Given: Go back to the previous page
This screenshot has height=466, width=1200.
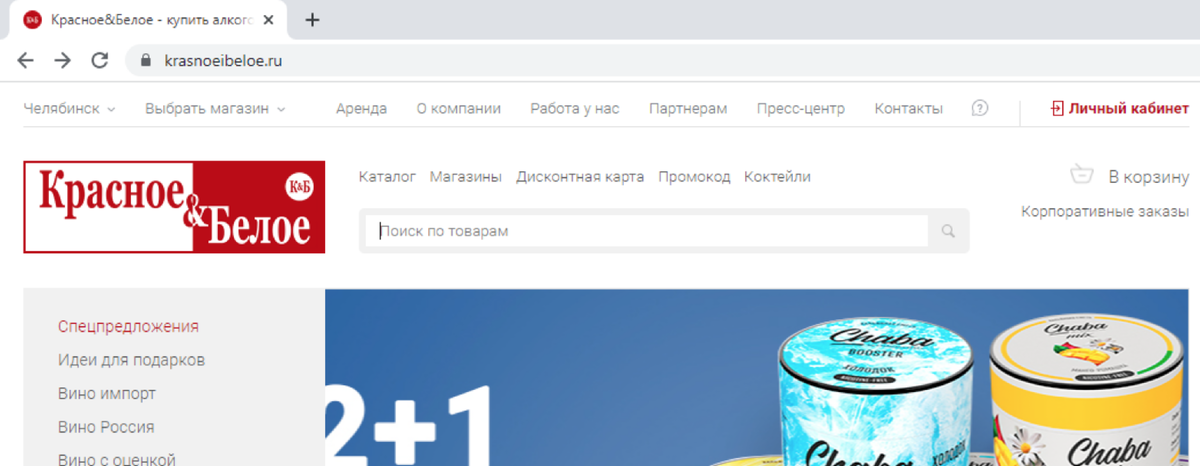Looking at the screenshot, I should (26, 60).
